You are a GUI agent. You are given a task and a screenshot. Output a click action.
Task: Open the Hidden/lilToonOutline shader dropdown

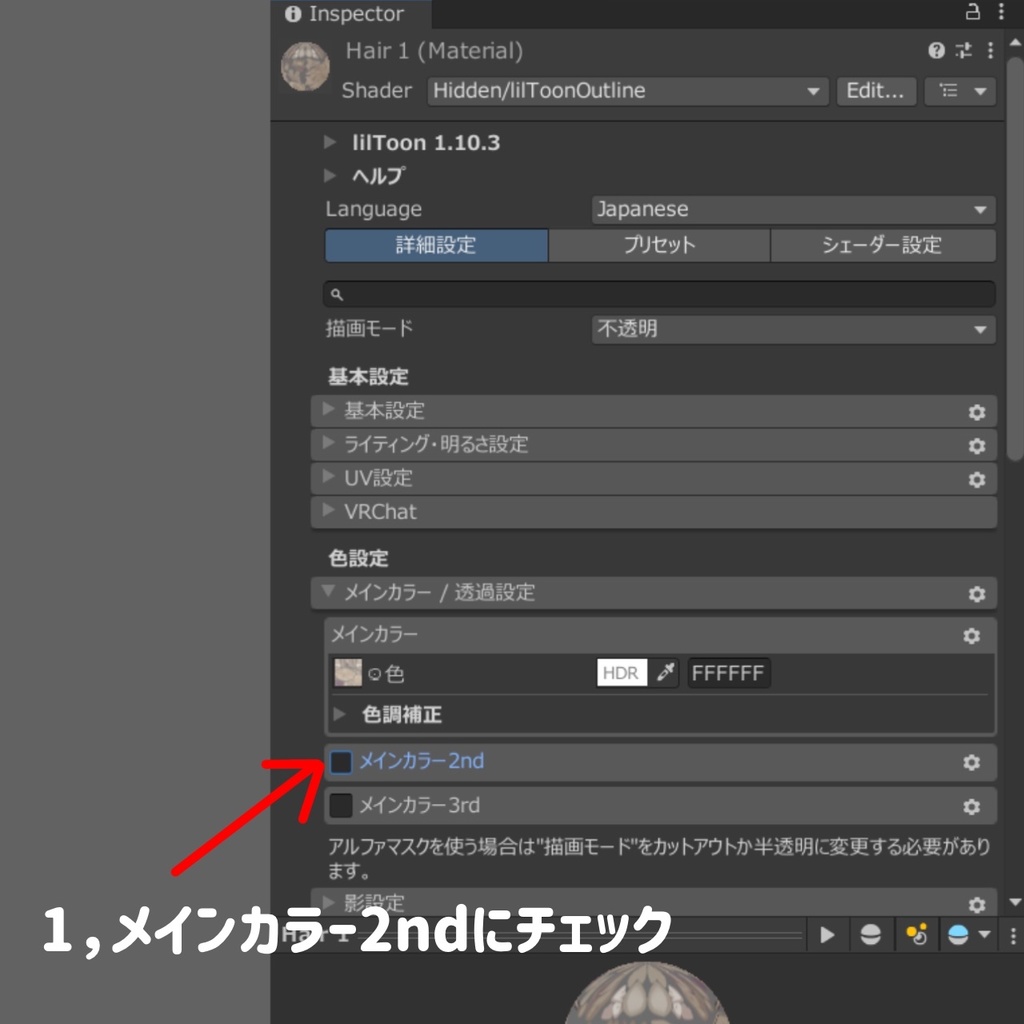627,91
